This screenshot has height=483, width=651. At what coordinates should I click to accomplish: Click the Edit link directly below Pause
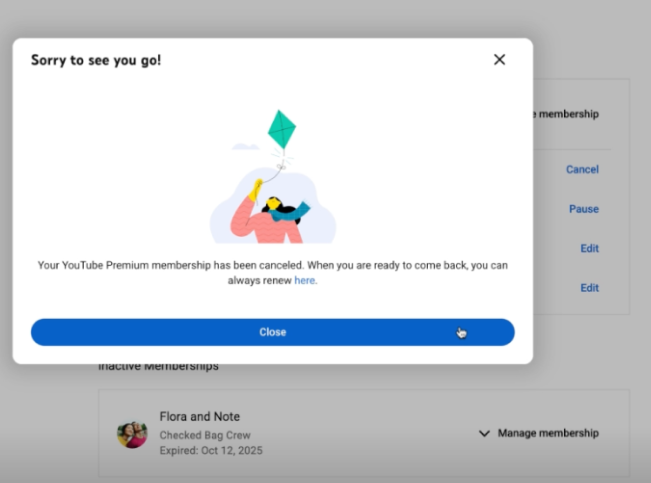[589, 248]
